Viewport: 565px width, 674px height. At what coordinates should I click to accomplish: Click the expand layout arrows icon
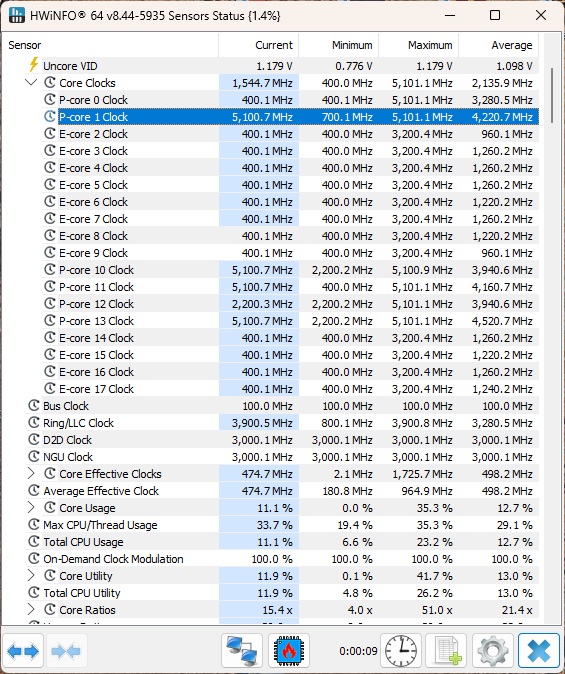coord(23,651)
